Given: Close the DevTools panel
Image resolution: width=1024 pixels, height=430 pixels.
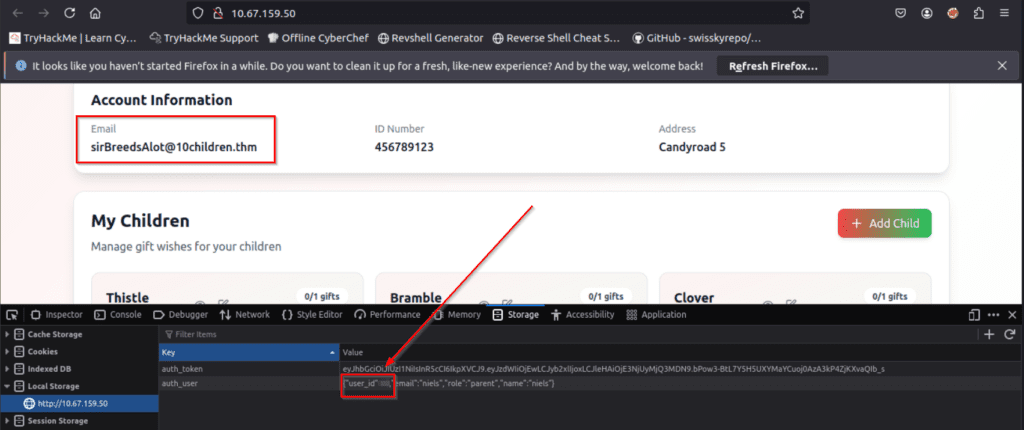Looking at the screenshot, I should click(x=1011, y=314).
